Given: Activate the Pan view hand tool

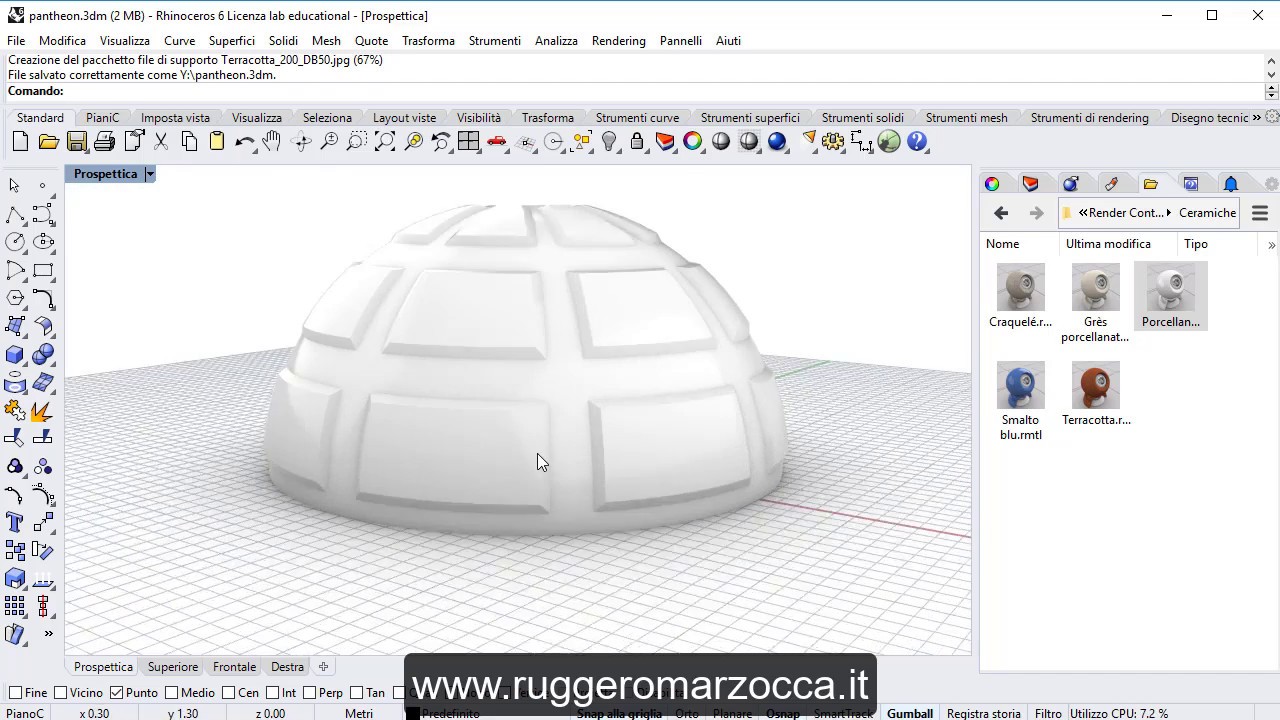Looking at the screenshot, I should (272, 142).
